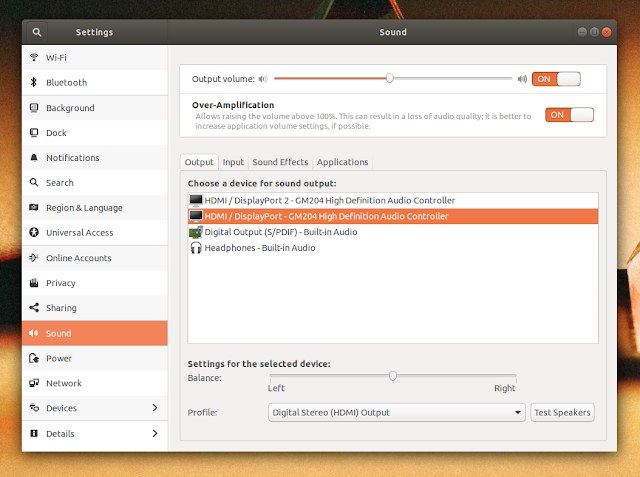The width and height of the screenshot is (640, 477).
Task: Open the Profile dropdown
Action: tap(396, 413)
